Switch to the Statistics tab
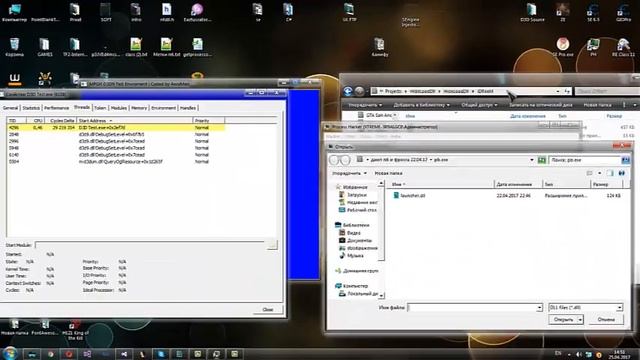This screenshot has width=640, height=360. pyautogui.click(x=31, y=108)
